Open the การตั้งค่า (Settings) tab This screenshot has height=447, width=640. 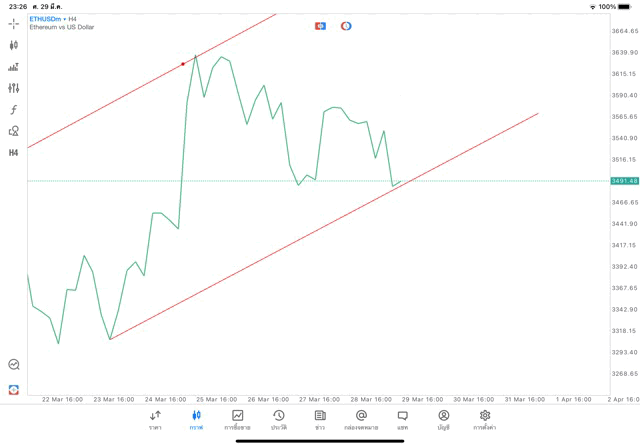[485, 420]
